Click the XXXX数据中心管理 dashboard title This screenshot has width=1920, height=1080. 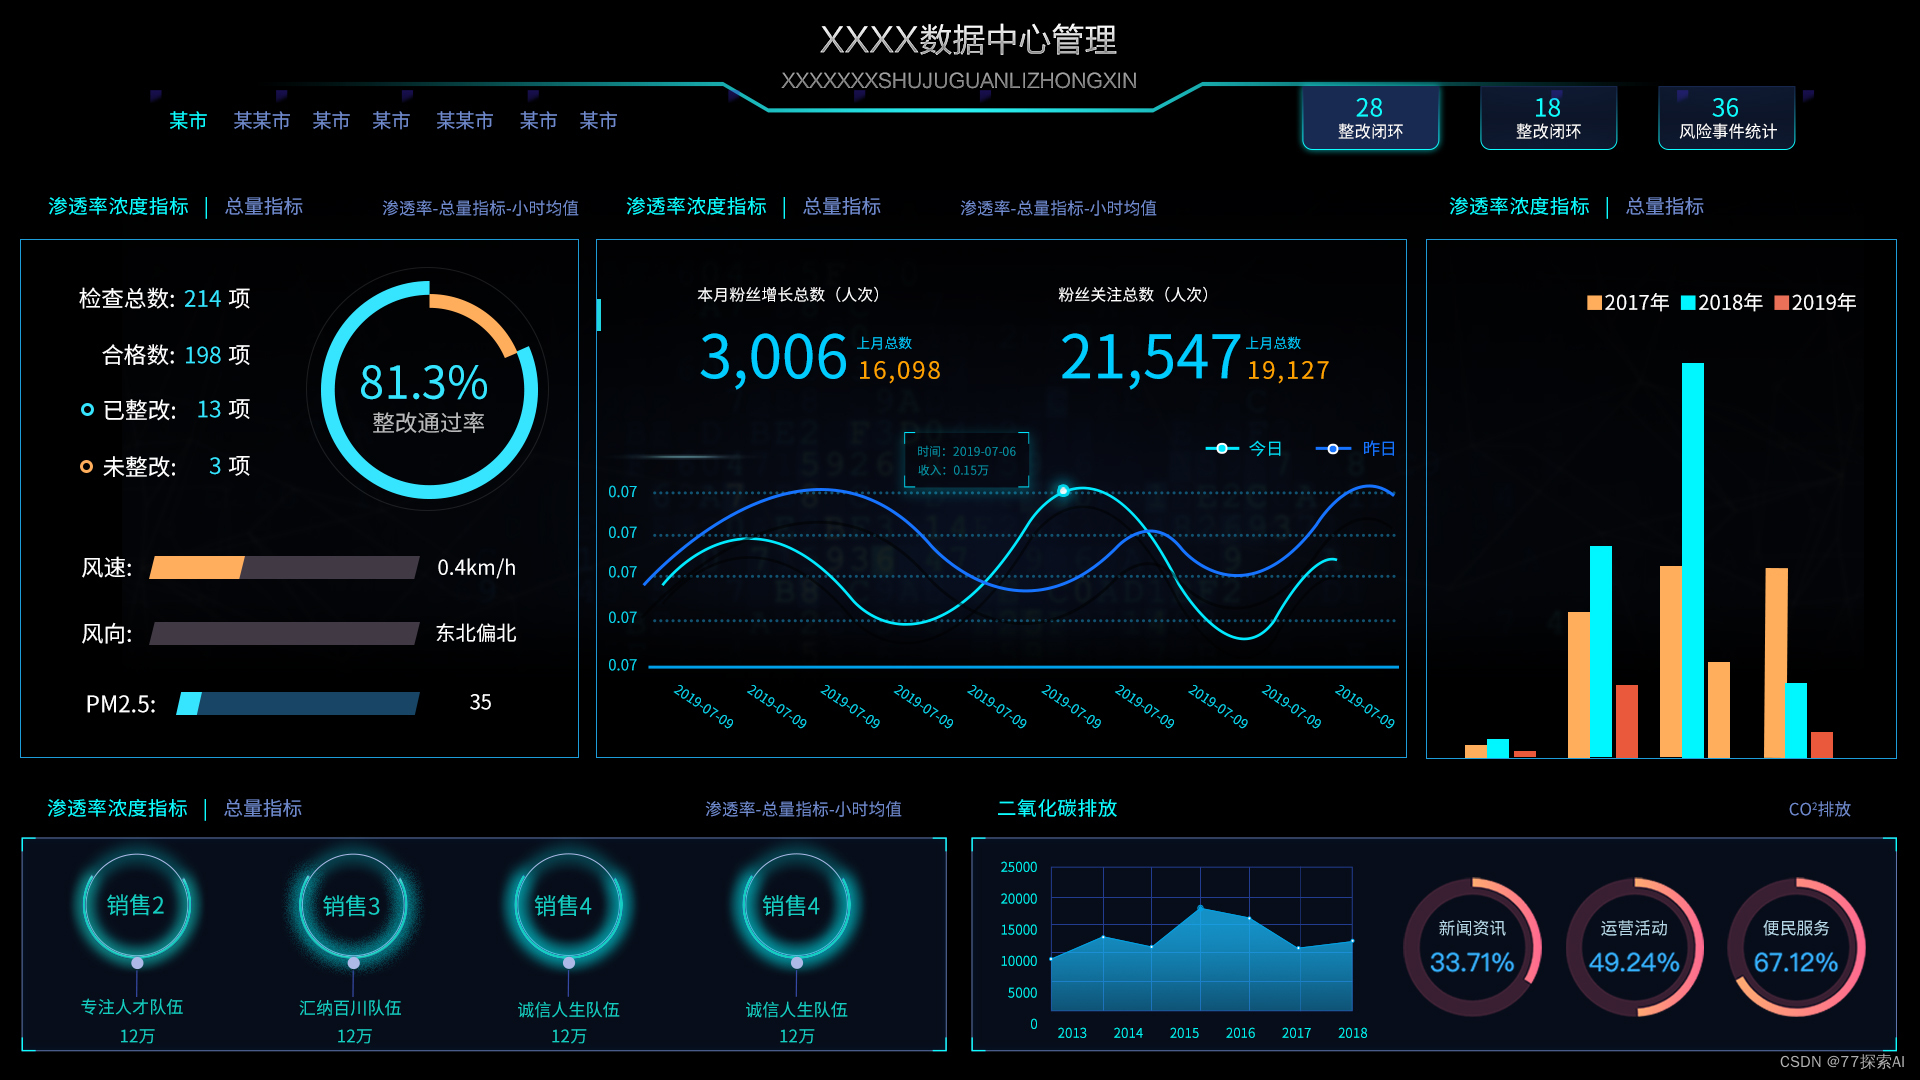[x=968, y=40]
